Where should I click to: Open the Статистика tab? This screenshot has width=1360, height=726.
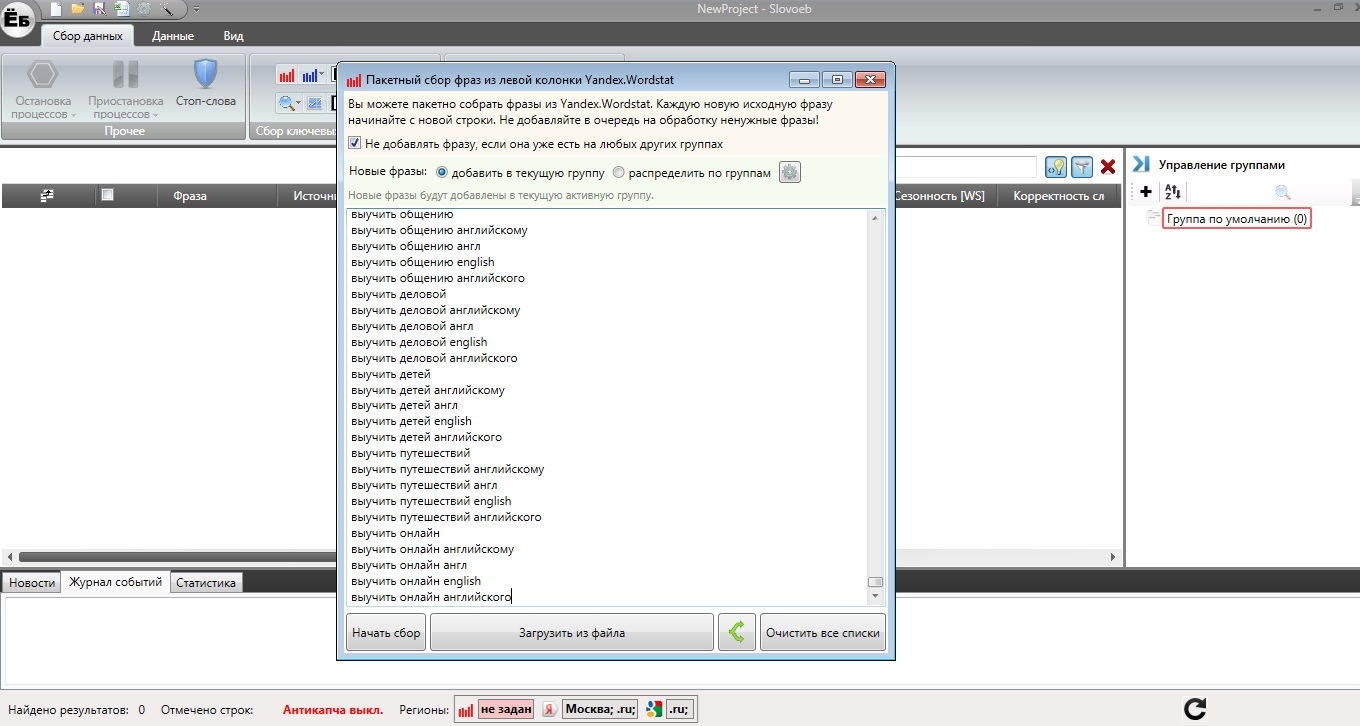[x=206, y=583]
